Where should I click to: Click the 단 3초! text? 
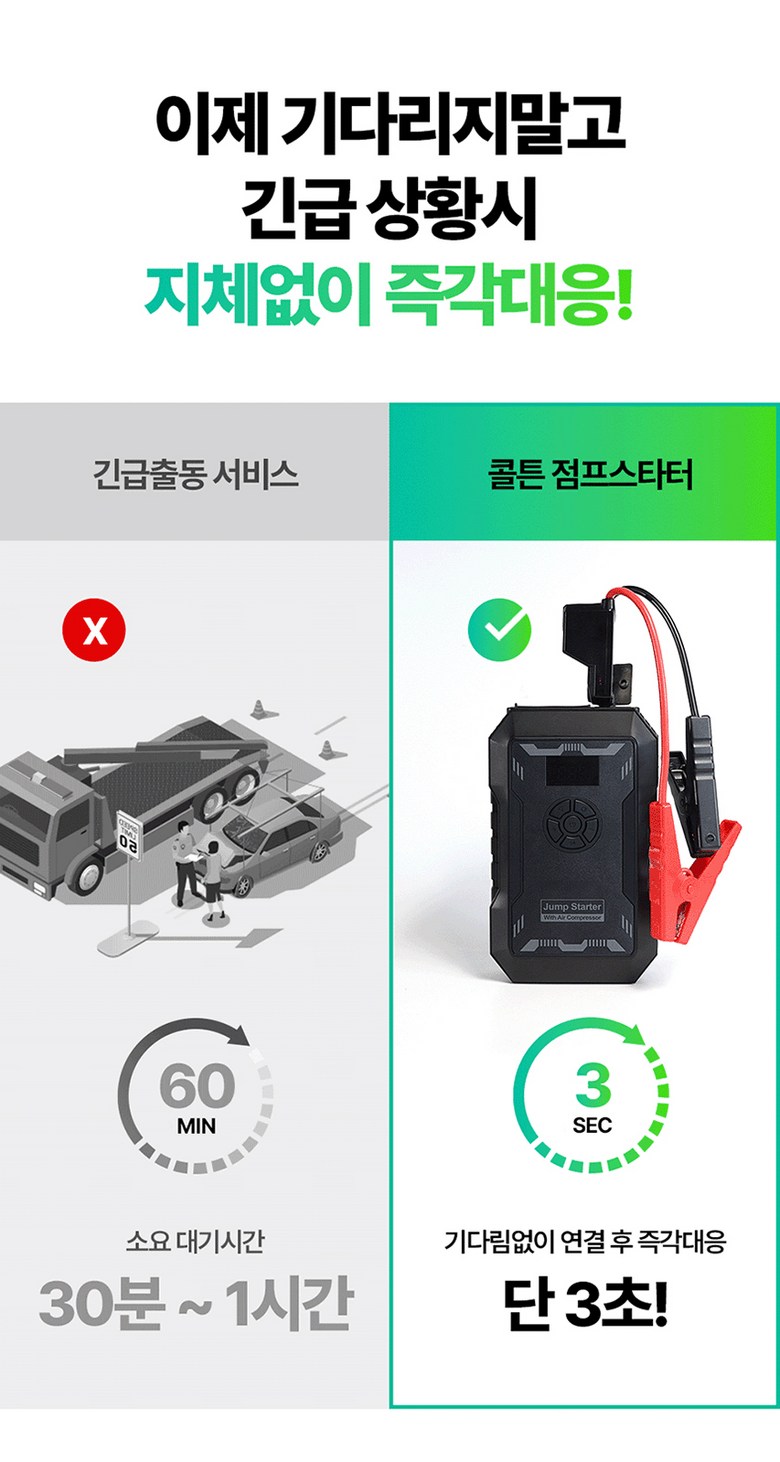click(585, 1304)
